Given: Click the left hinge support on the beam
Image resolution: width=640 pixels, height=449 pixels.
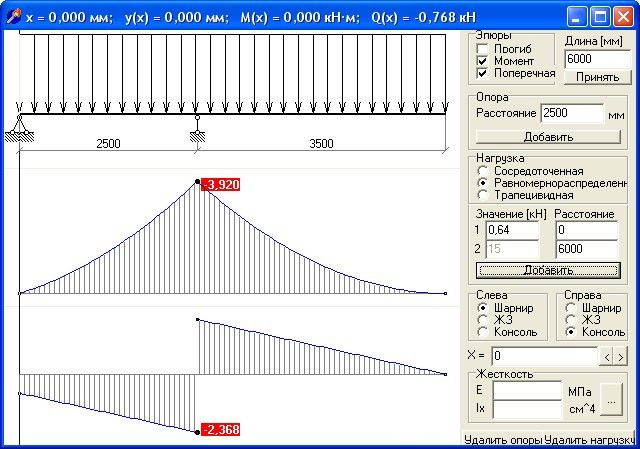Looking at the screenshot, I should click(19, 127).
